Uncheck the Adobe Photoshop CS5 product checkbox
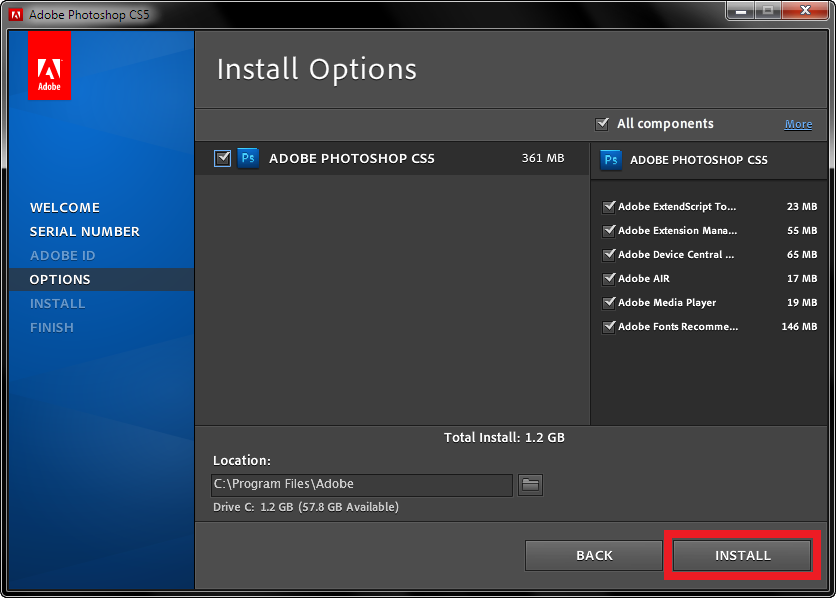This screenshot has width=836, height=598. (x=222, y=158)
